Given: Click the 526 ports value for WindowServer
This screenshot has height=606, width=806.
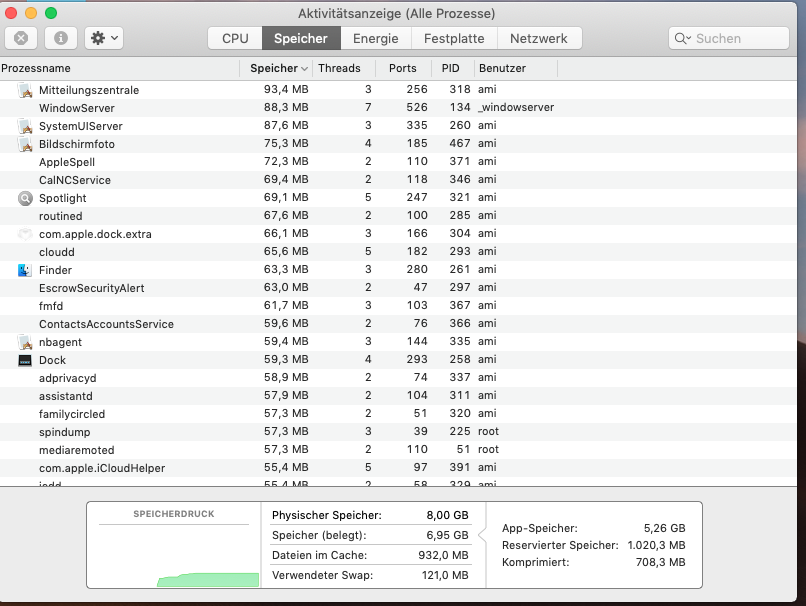Looking at the screenshot, I should click(417, 107).
